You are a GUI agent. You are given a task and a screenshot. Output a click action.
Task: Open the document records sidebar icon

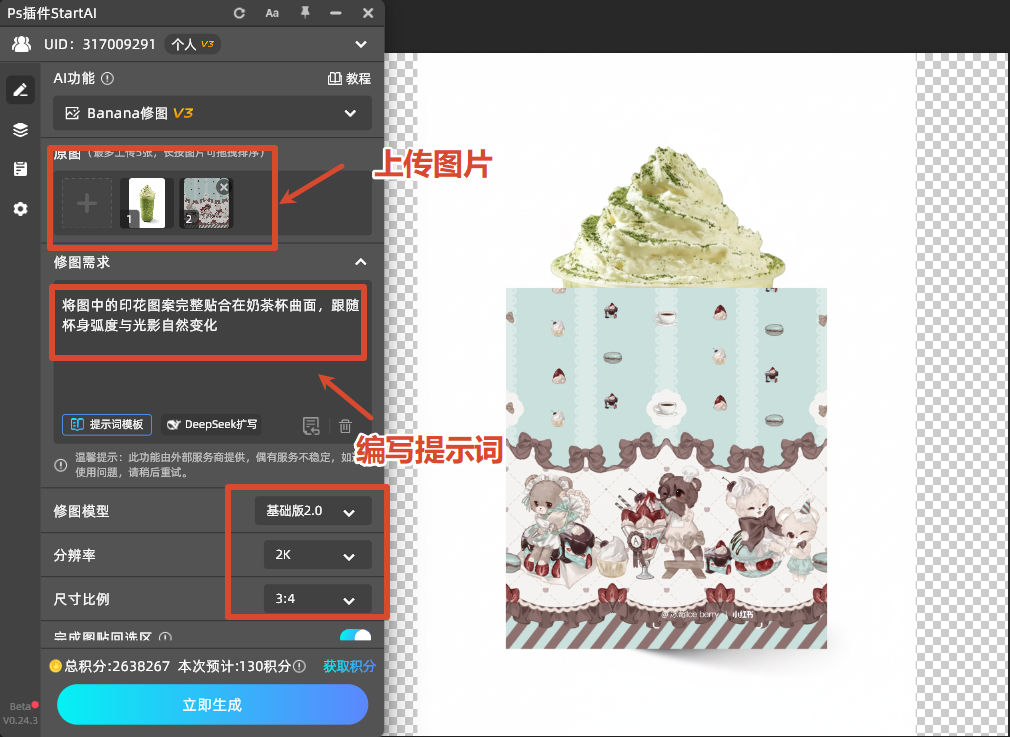pyautogui.click(x=21, y=169)
